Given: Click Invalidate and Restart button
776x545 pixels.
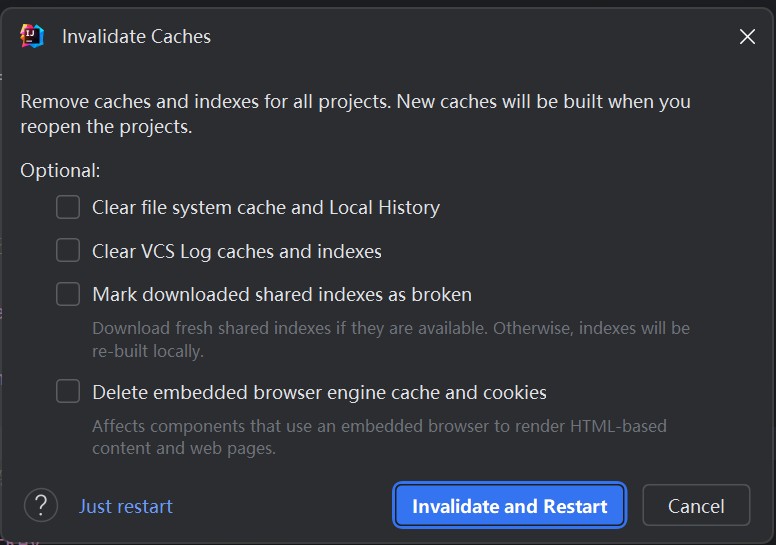Looking at the screenshot, I should [509, 505].
